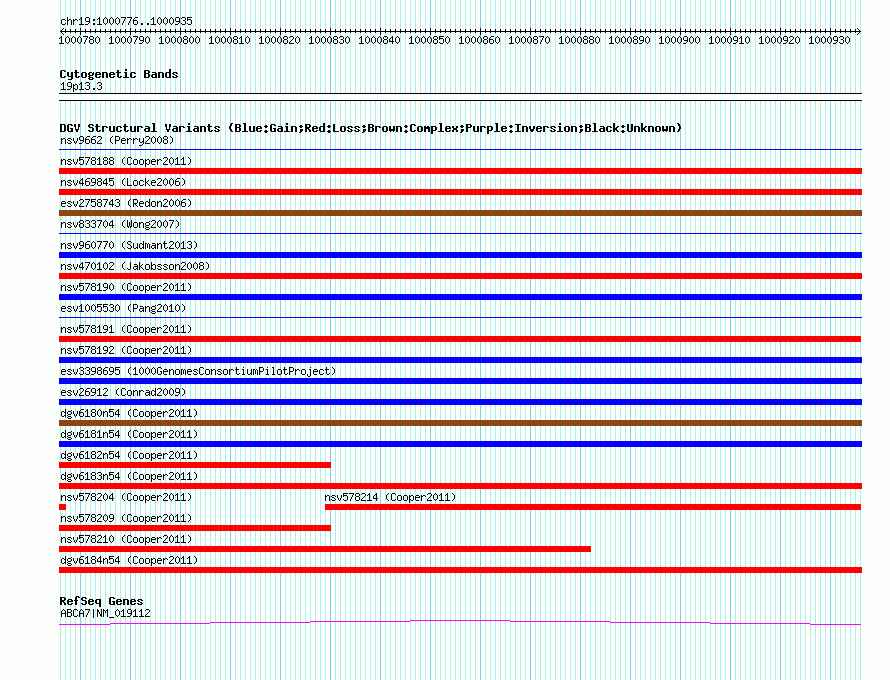Click the red bar under nsv578214
The height and width of the screenshot is (680, 890).
click(x=593, y=507)
